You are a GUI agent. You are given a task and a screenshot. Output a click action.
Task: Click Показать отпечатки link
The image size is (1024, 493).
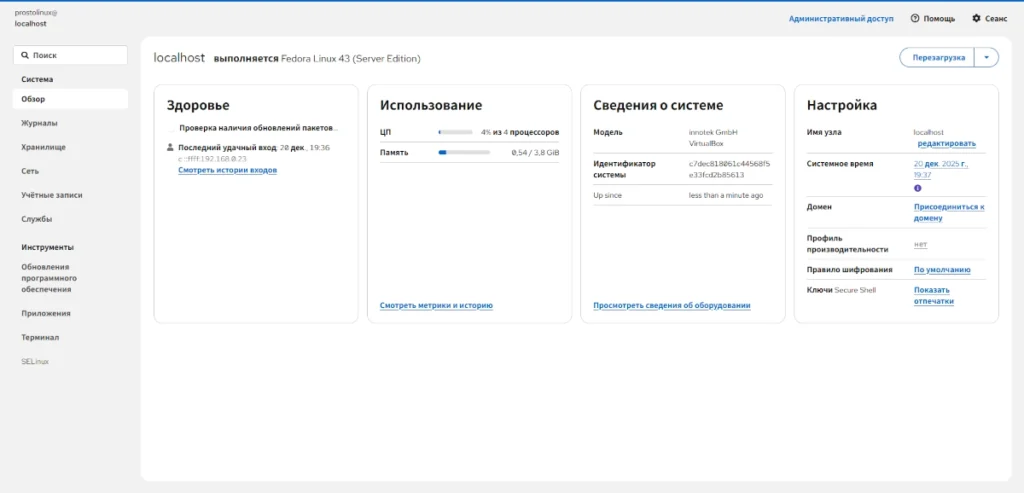pos(934,296)
